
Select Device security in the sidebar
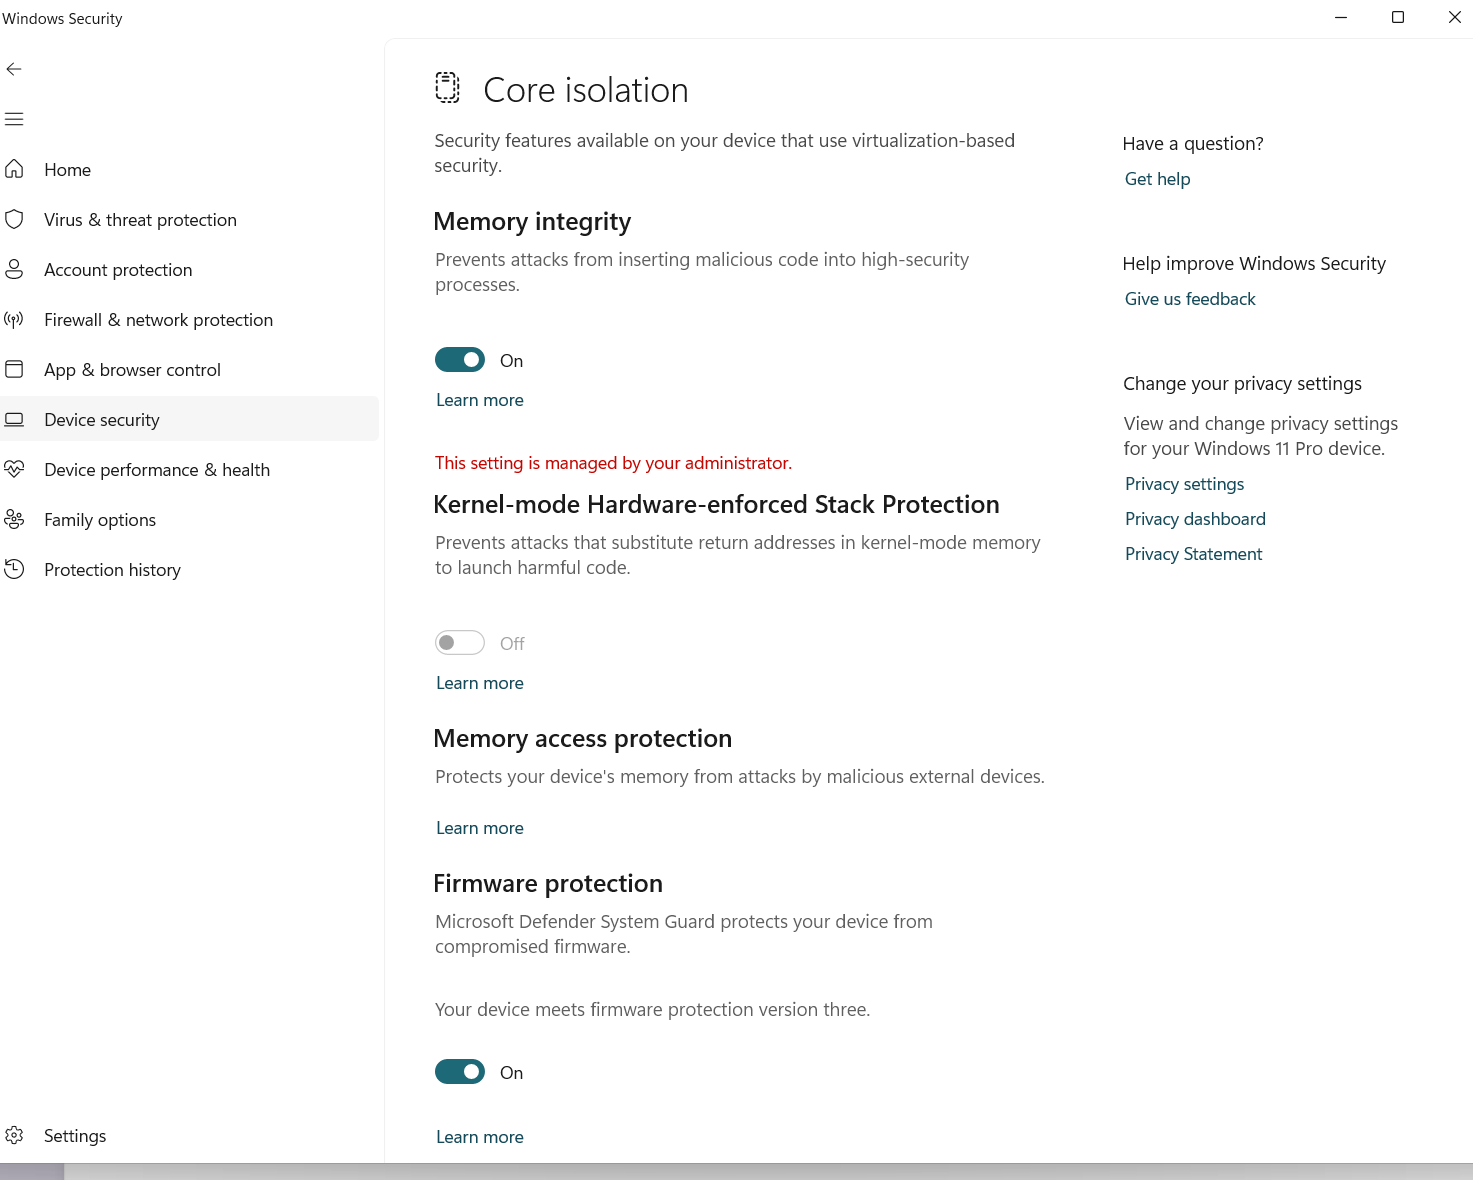102,420
